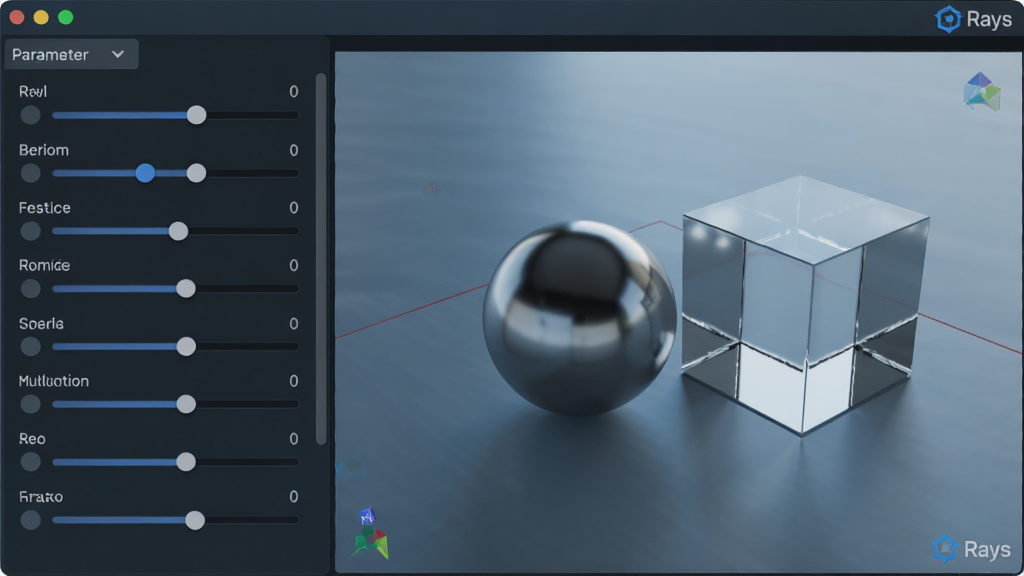Click the Rewl value 0
This screenshot has height=576, width=1024.
294,91
